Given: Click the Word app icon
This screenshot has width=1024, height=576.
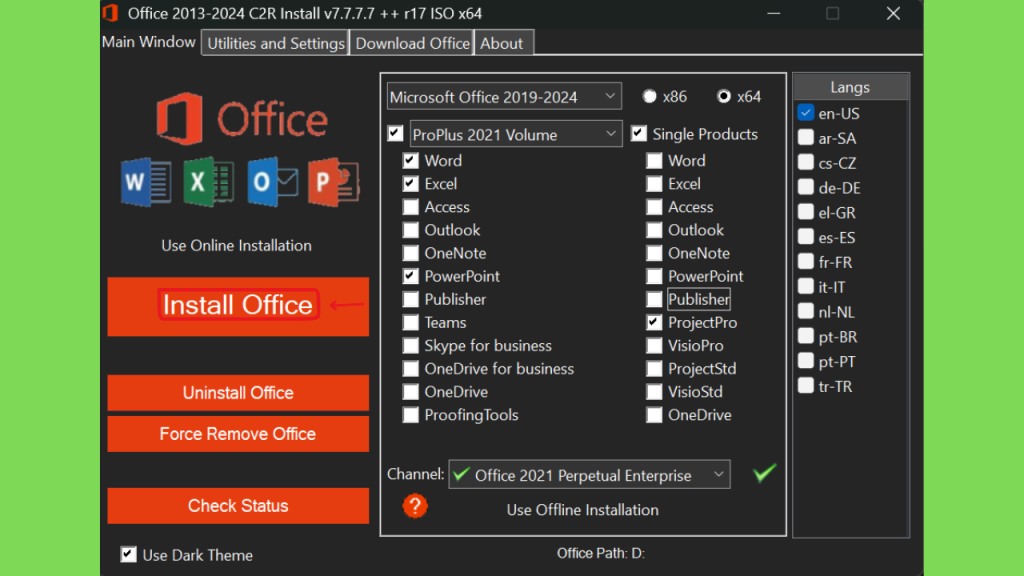Looking at the screenshot, I should 146,182.
